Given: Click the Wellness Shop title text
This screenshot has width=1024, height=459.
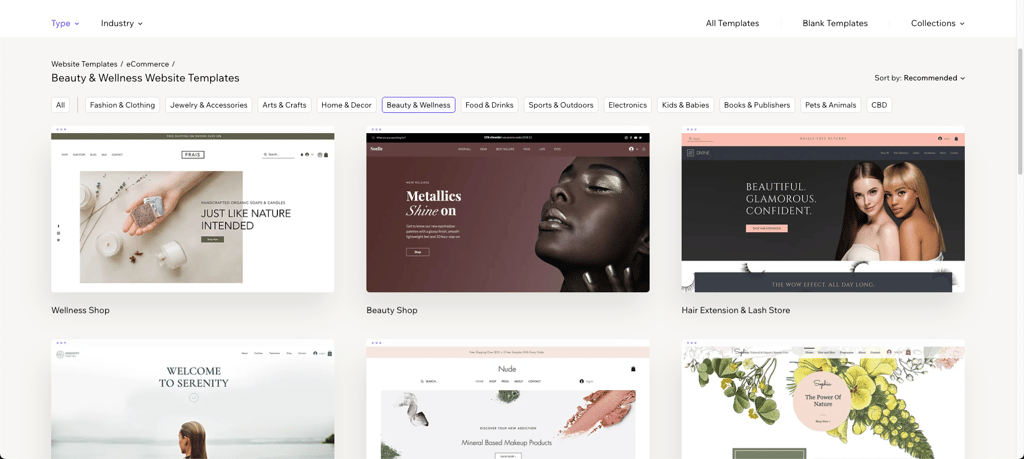Looking at the screenshot, I should click(x=80, y=310).
